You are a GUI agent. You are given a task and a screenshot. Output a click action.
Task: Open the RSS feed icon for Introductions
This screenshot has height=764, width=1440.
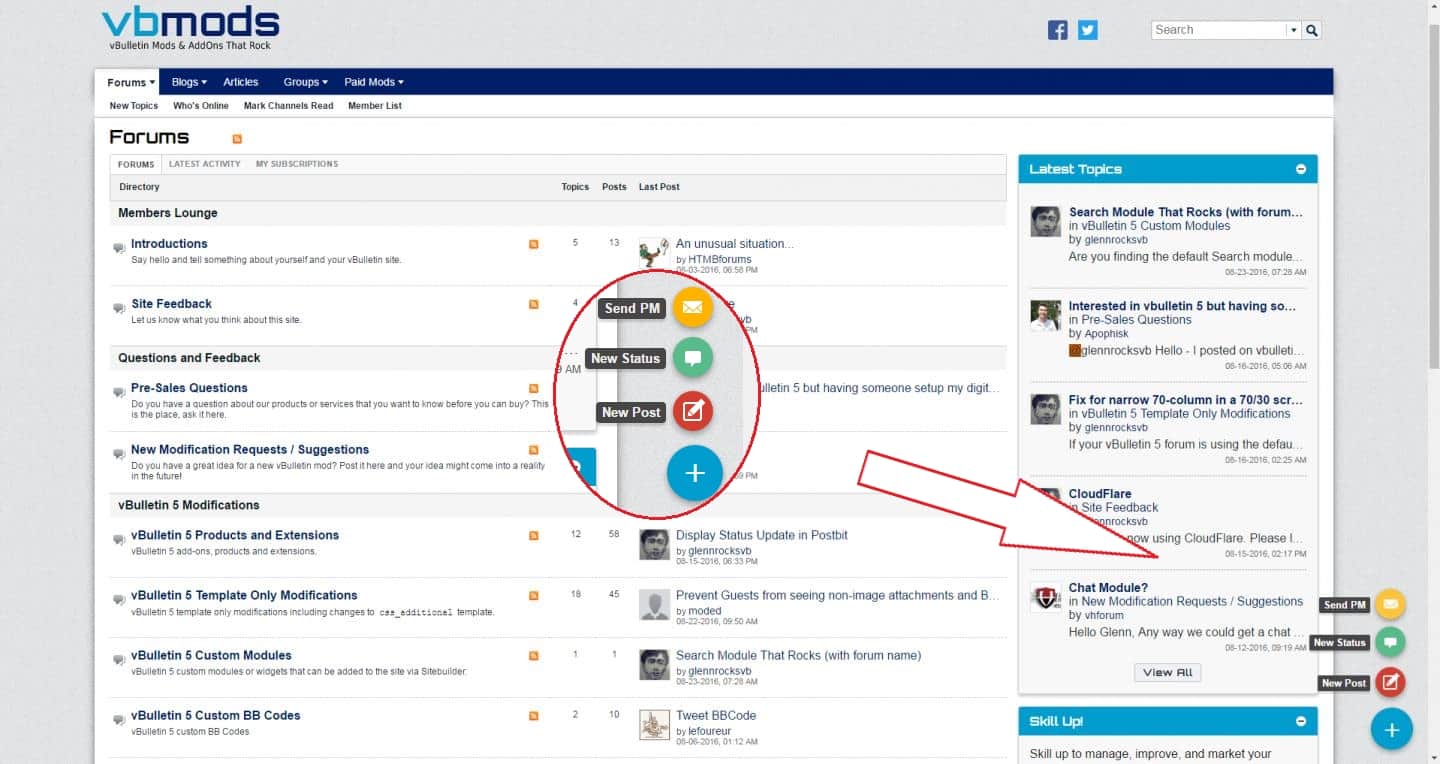tap(534, 244)
